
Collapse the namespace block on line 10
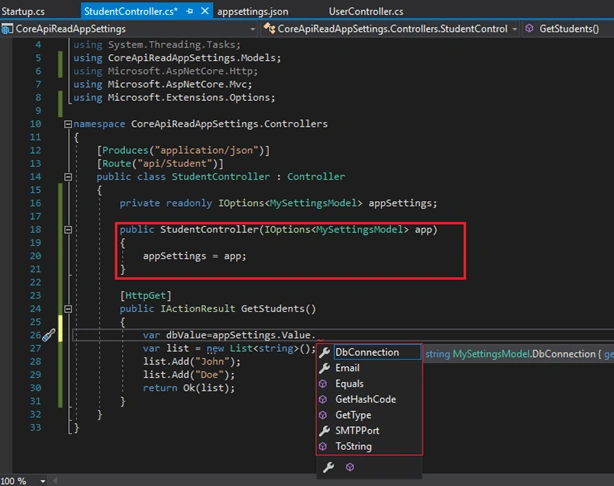pos(68,124)
